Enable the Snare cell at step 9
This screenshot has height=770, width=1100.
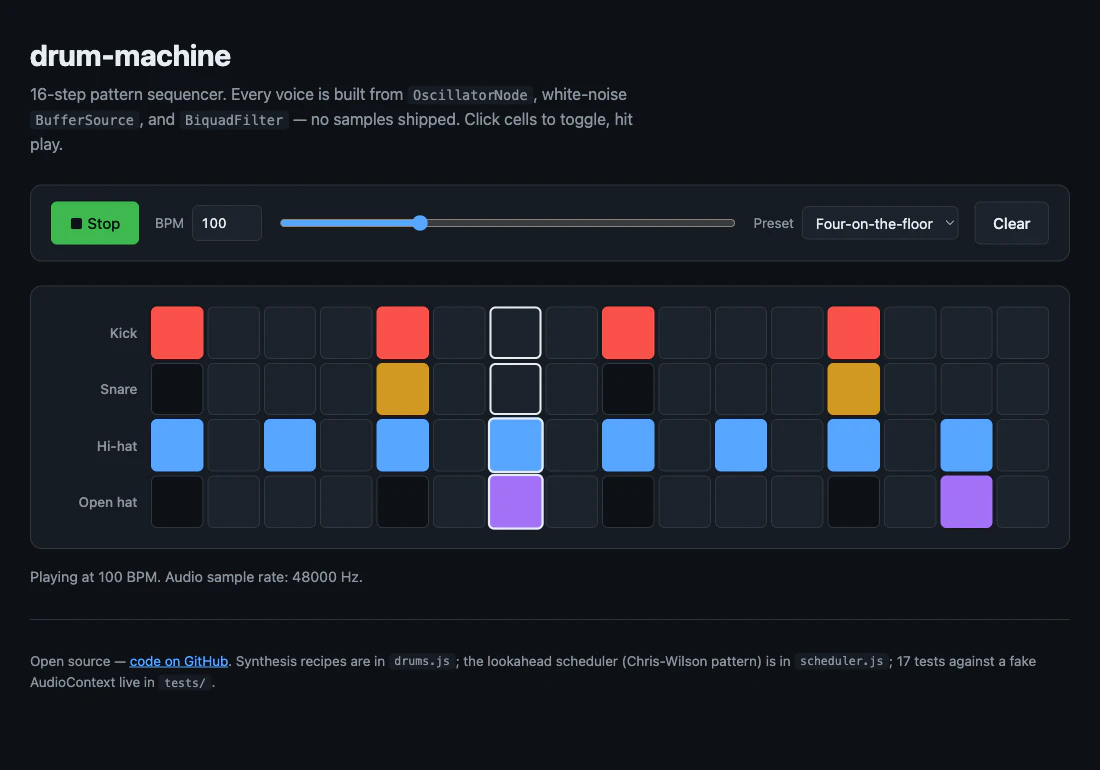coord(628,389)
